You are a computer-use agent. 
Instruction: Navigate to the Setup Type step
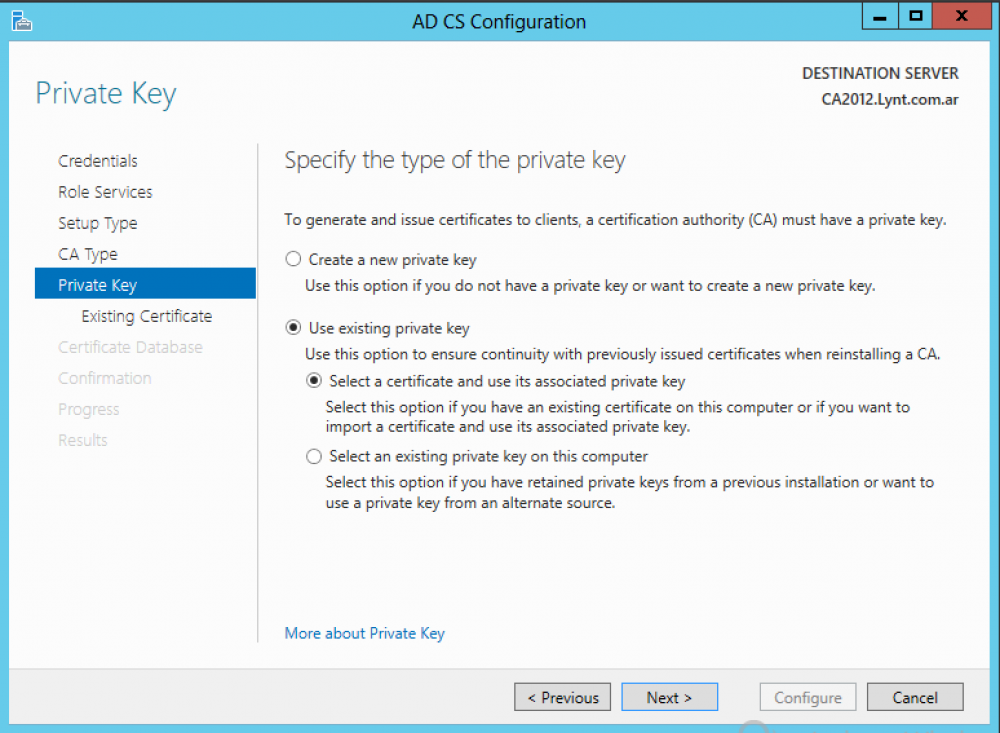(97, 222)
